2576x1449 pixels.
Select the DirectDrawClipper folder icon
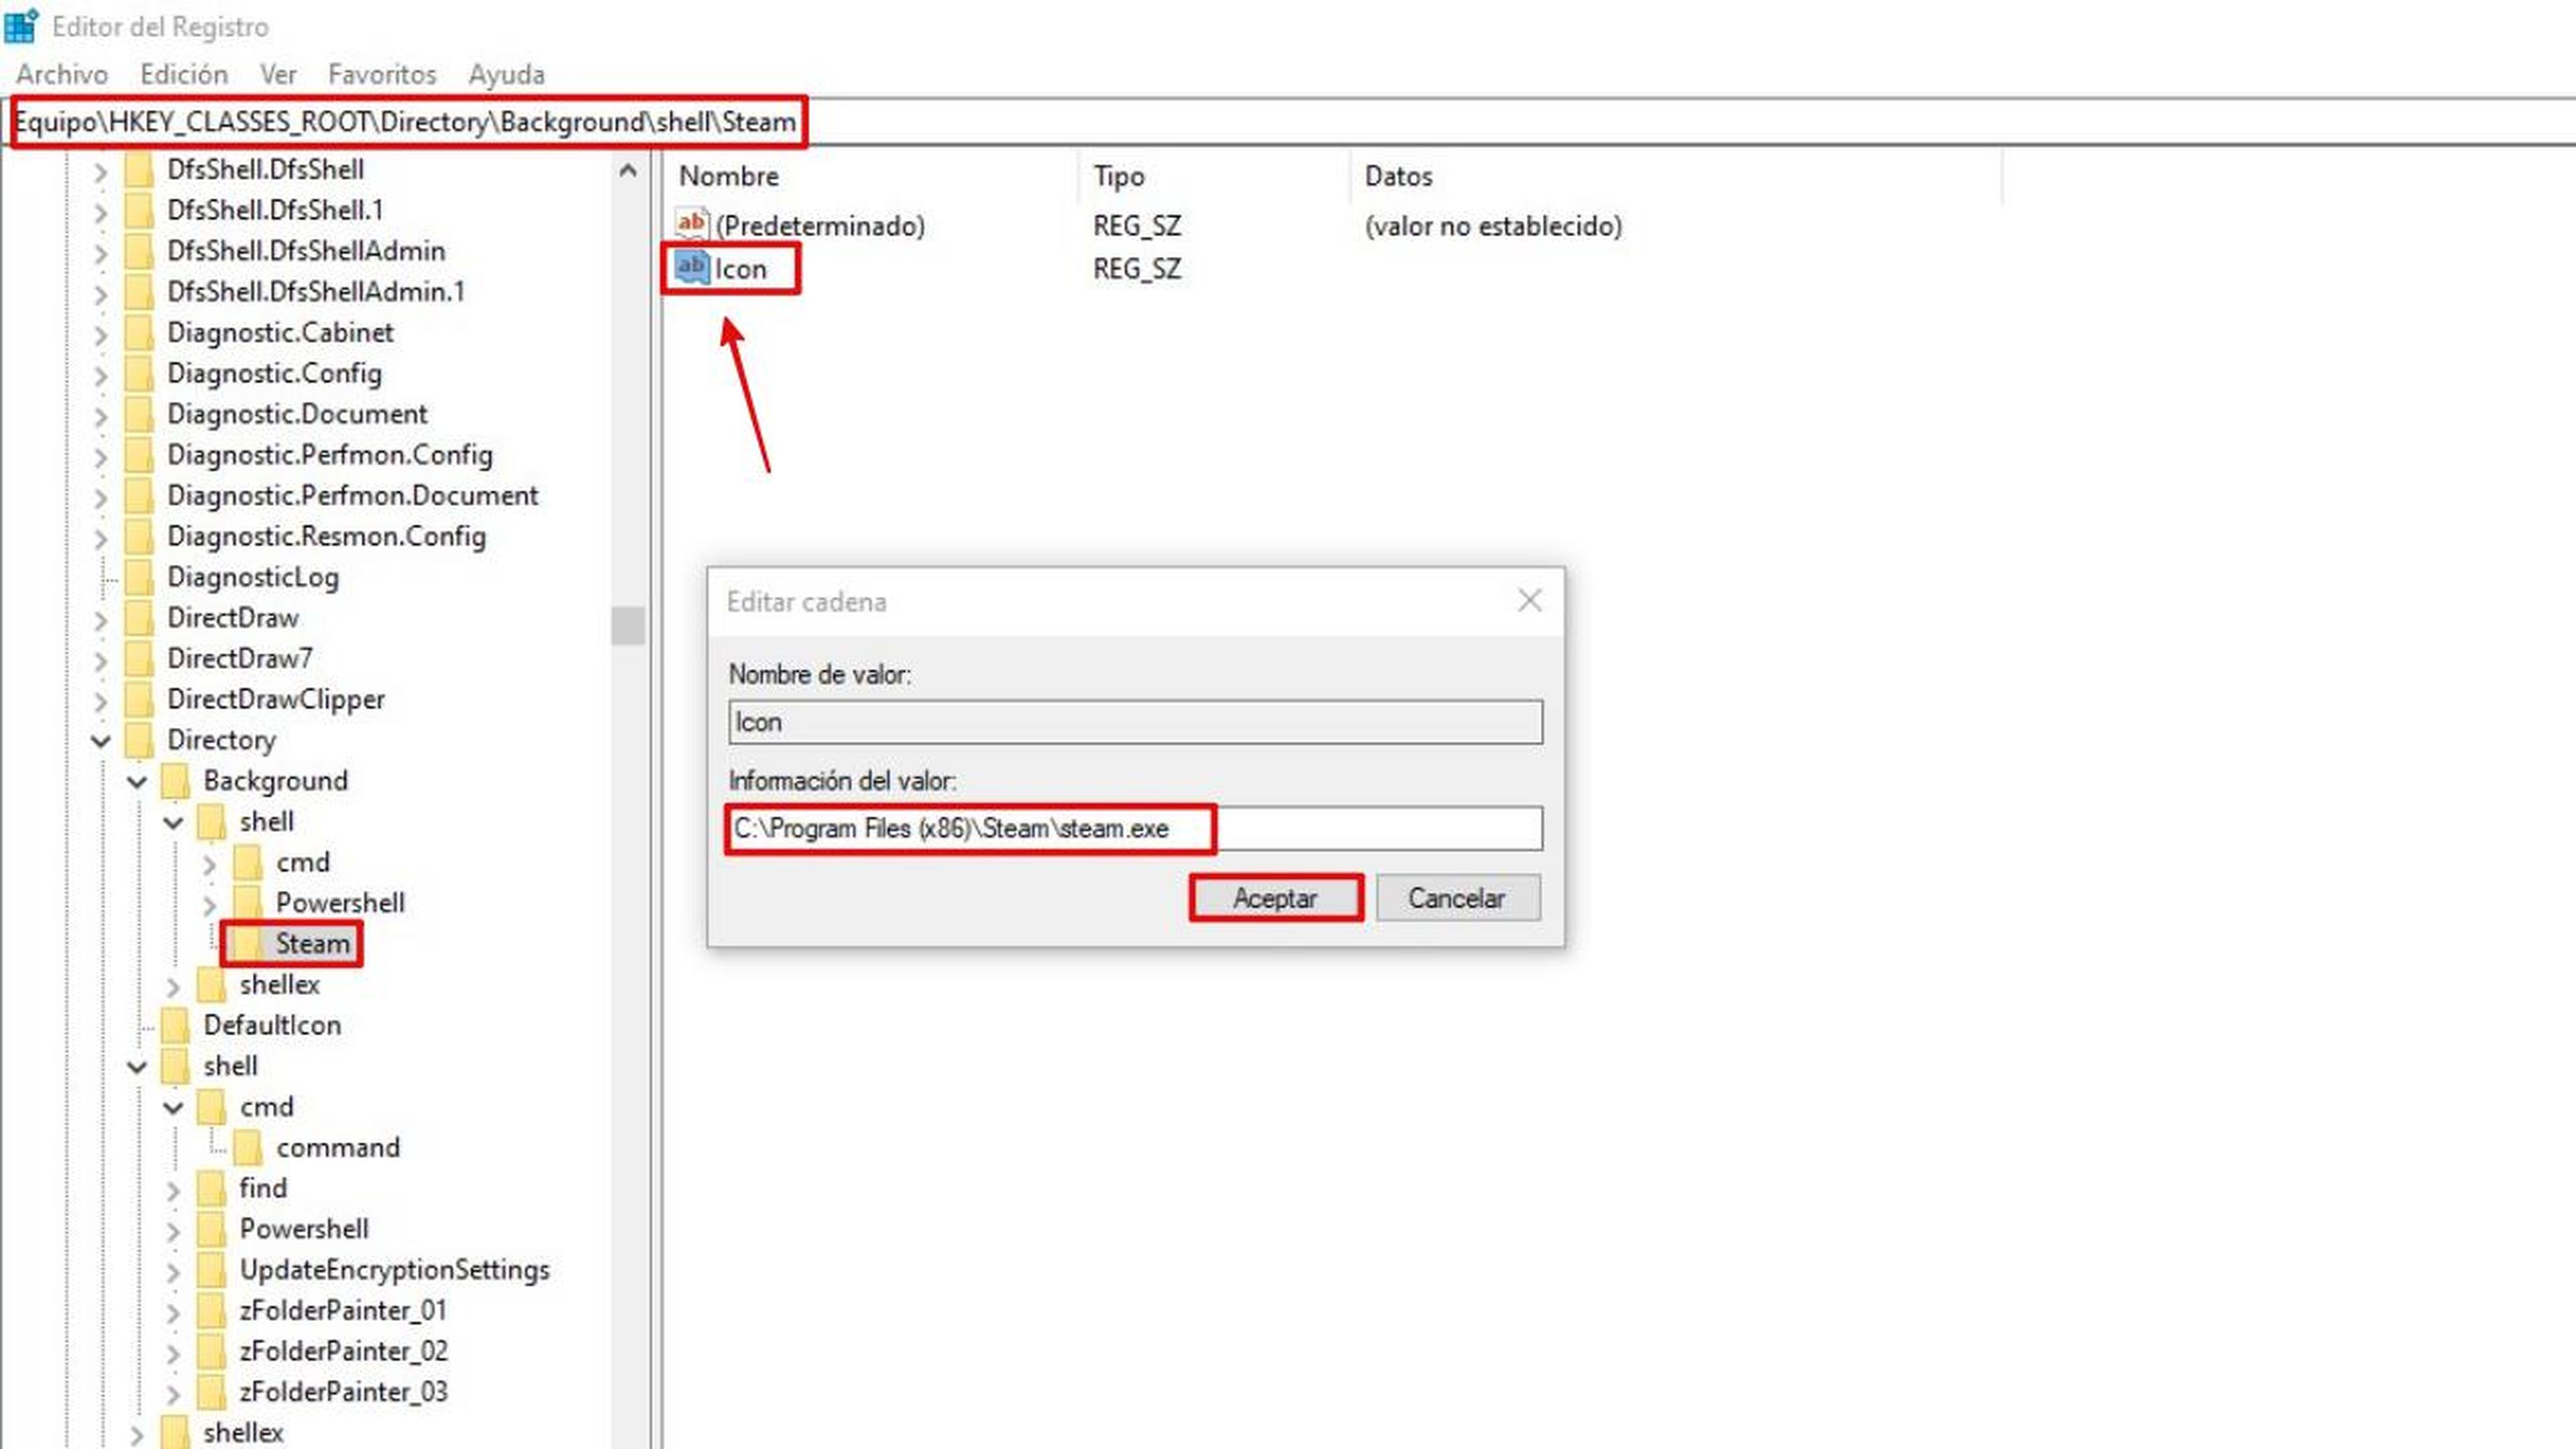pyautogui.click(x=138, y=699)
